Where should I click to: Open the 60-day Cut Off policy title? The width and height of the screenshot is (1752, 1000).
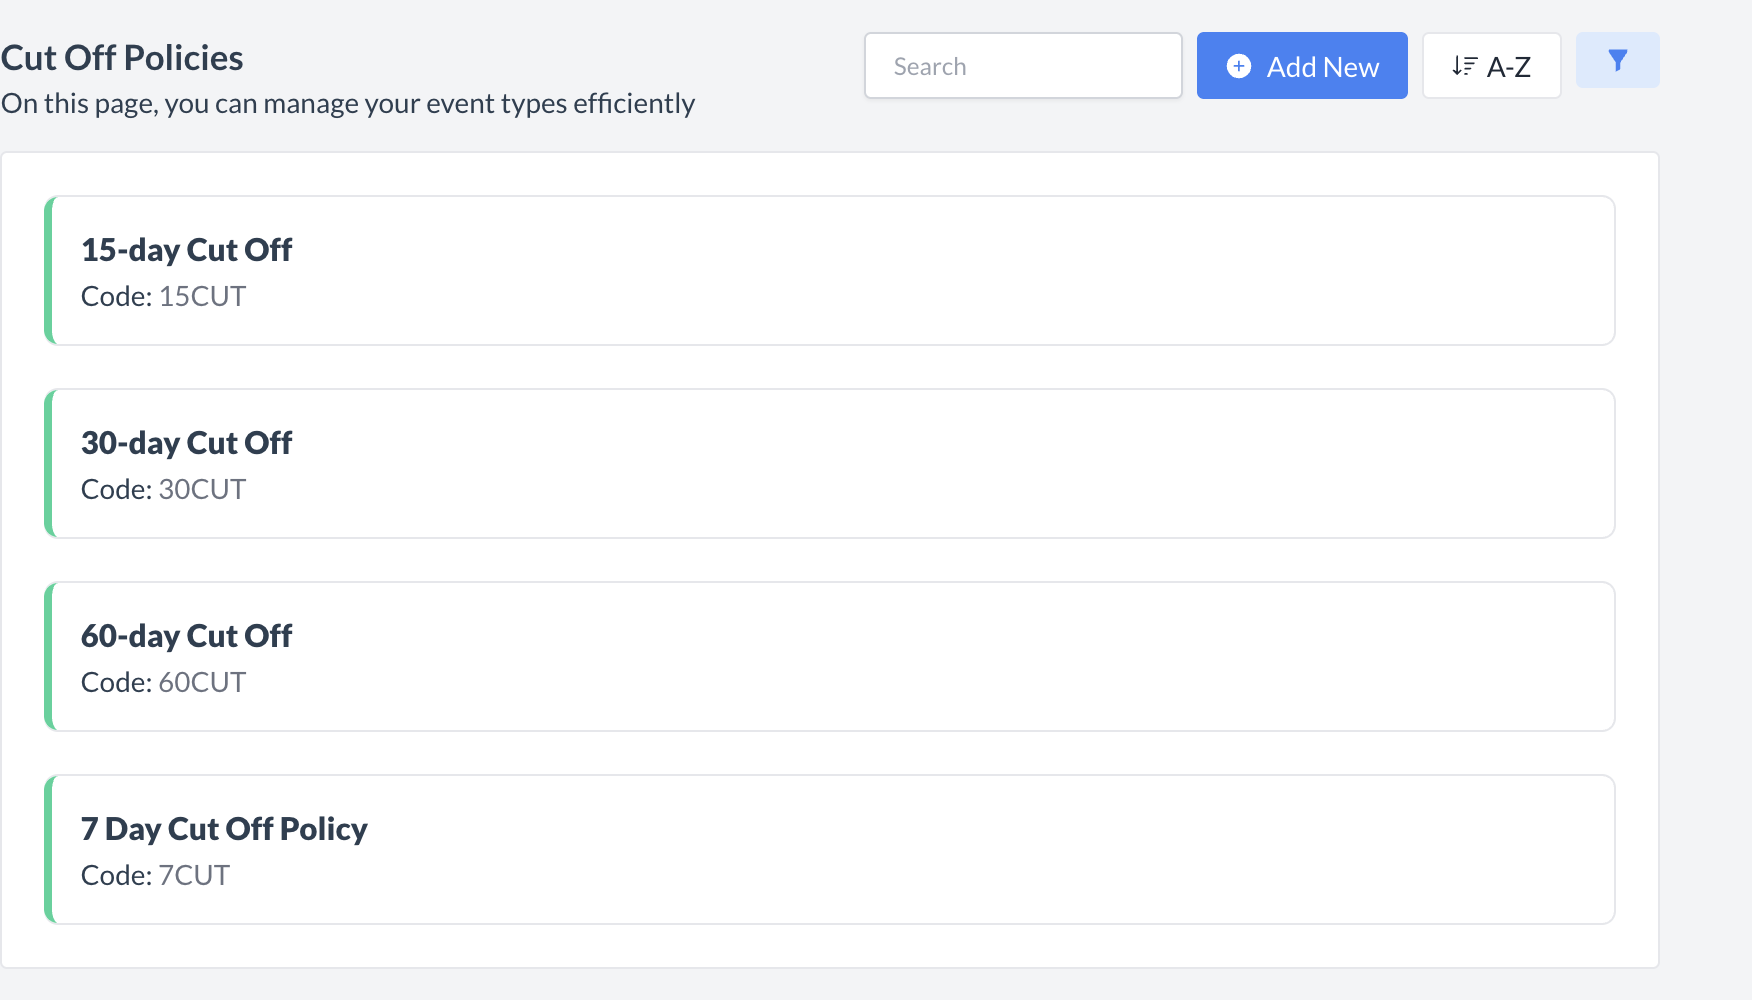click(186, 636)
